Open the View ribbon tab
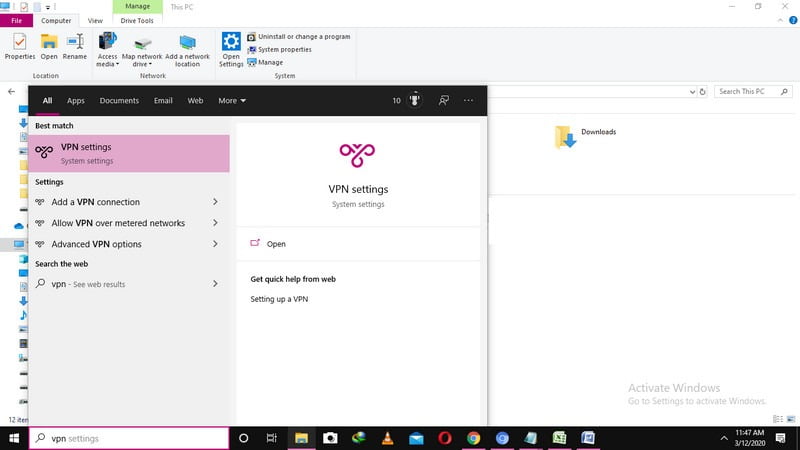 click(x=95, y=20)
